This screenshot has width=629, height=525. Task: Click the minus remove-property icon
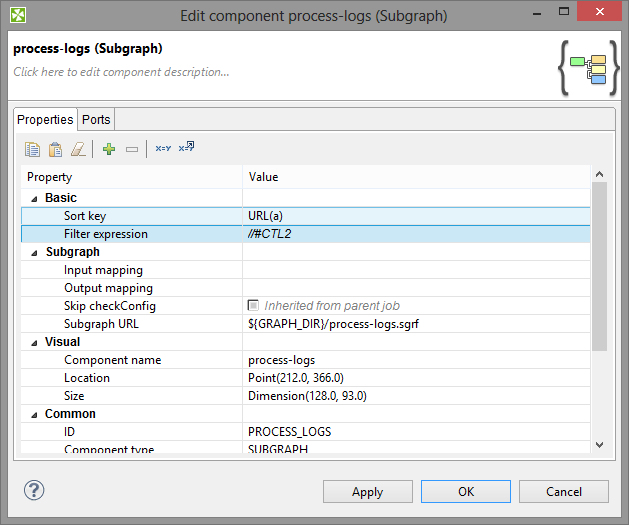click(132, 149)
